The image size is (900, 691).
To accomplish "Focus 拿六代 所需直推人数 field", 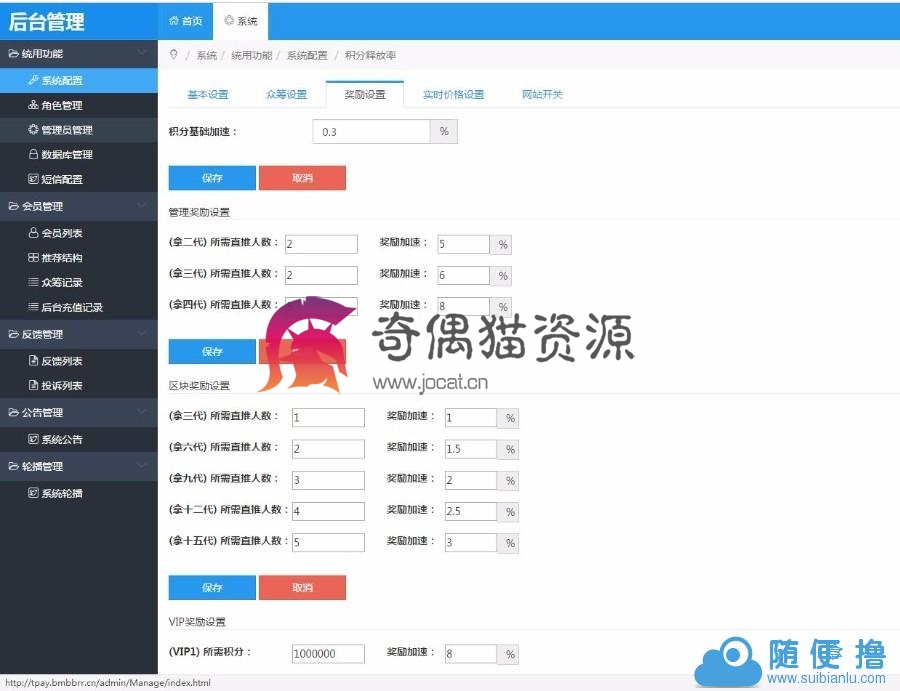I will pyautogui.click(x=328, y=449).
